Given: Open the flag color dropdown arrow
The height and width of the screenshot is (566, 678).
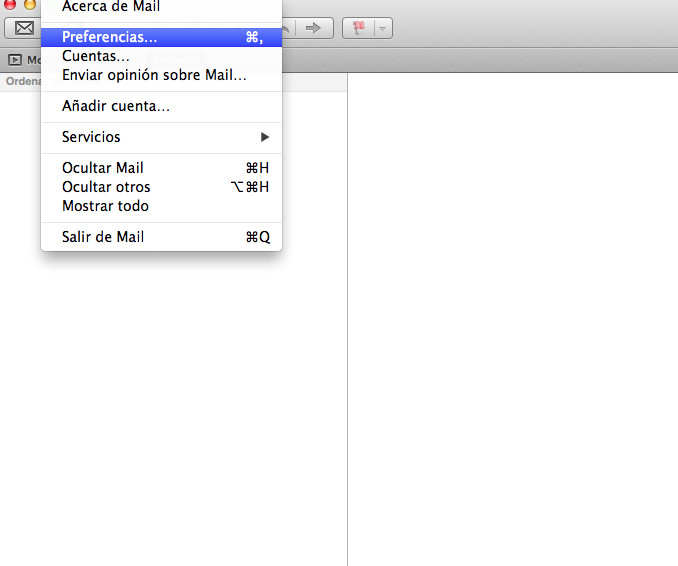Looking at the screenshot, I should [382, 28].
